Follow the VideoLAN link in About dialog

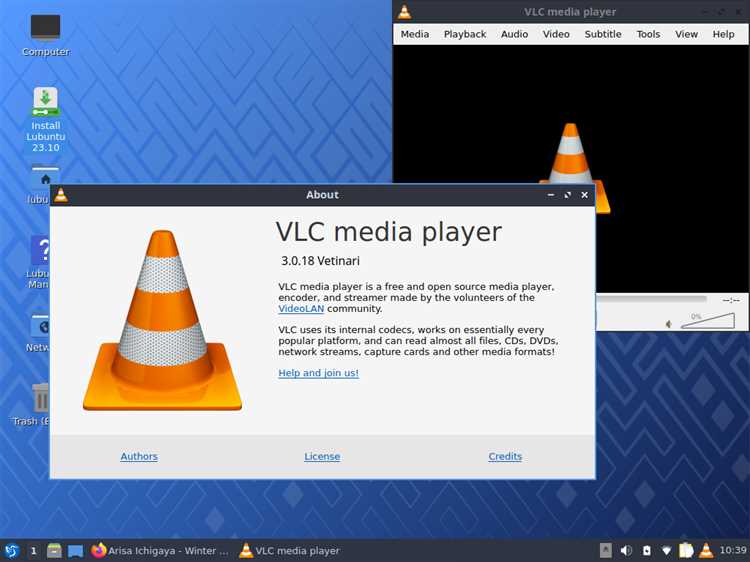(x=301, y=309)
